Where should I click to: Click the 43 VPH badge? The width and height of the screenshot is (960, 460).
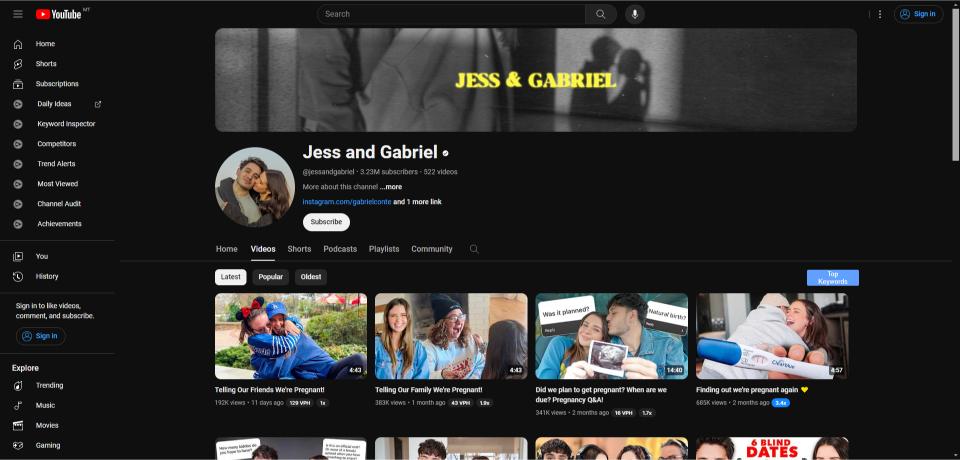[460, 403]
